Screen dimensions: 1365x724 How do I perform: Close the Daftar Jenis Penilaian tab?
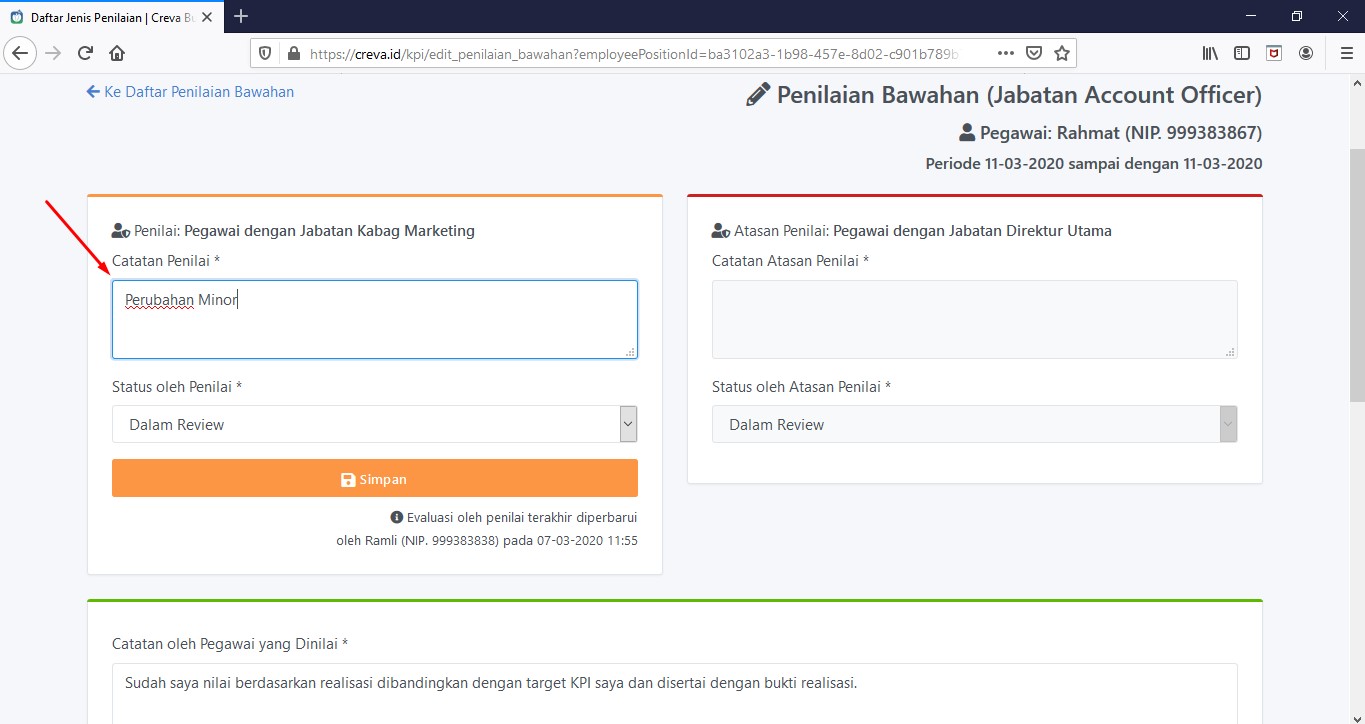pyautogui.click(x=207, y=17)
